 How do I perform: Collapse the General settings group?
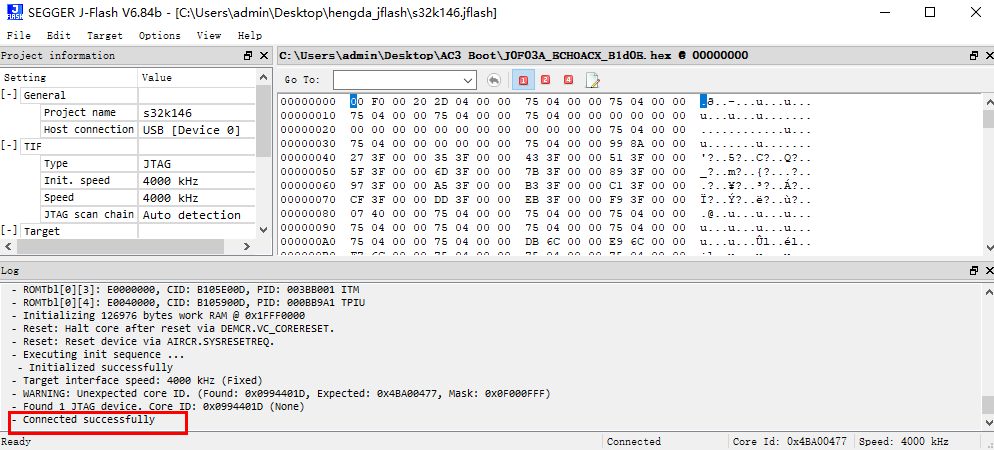(x=9, y=95)
